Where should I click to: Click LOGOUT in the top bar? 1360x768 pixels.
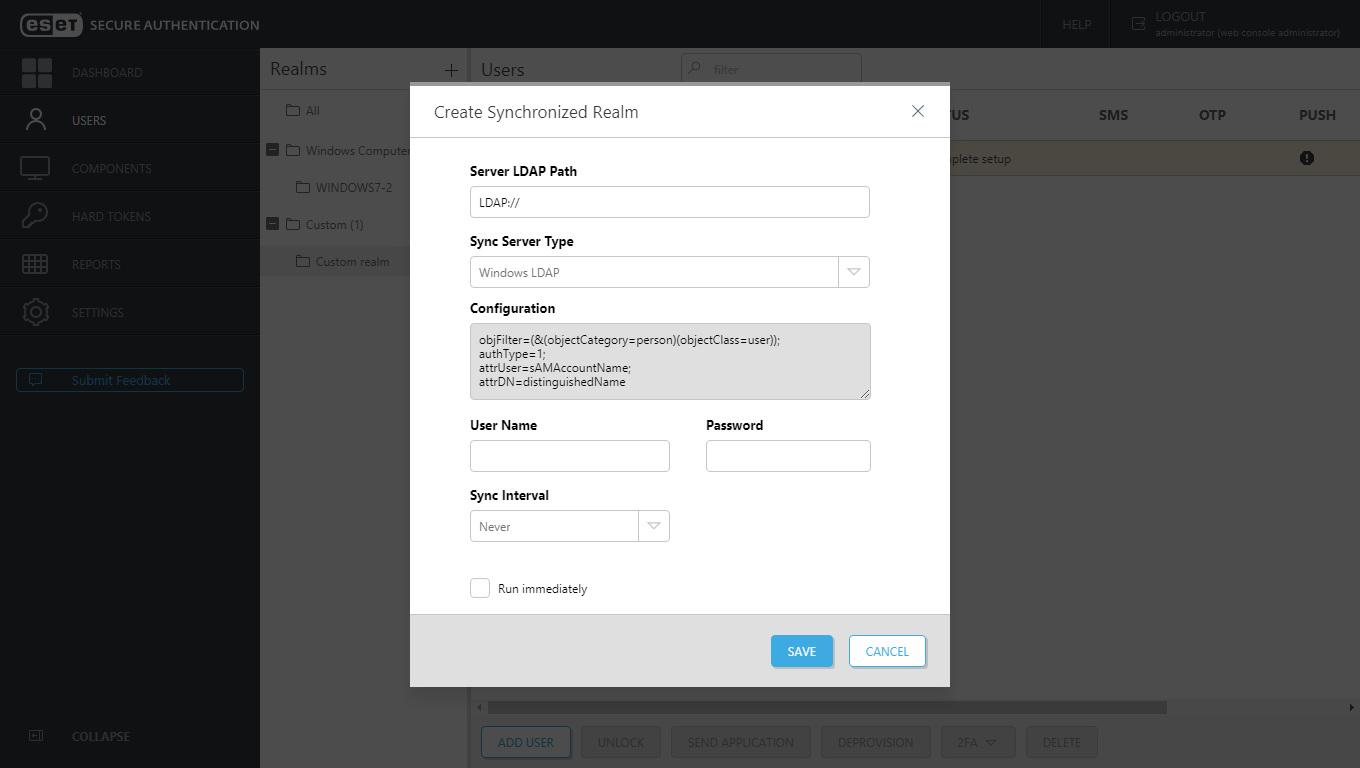coord(1180,17)
